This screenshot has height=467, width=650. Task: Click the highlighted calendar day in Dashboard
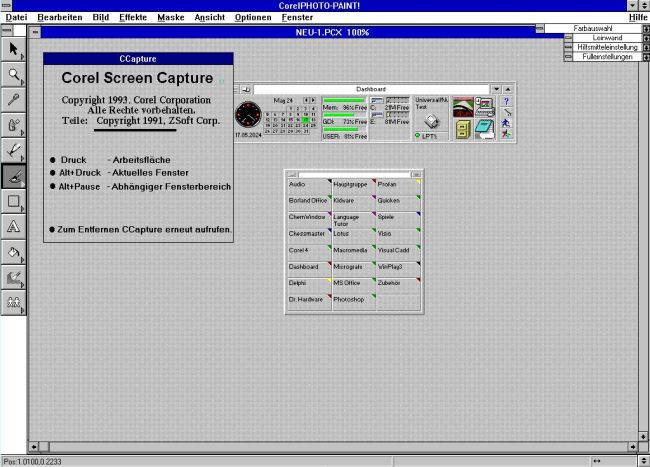tap(306, 120)
